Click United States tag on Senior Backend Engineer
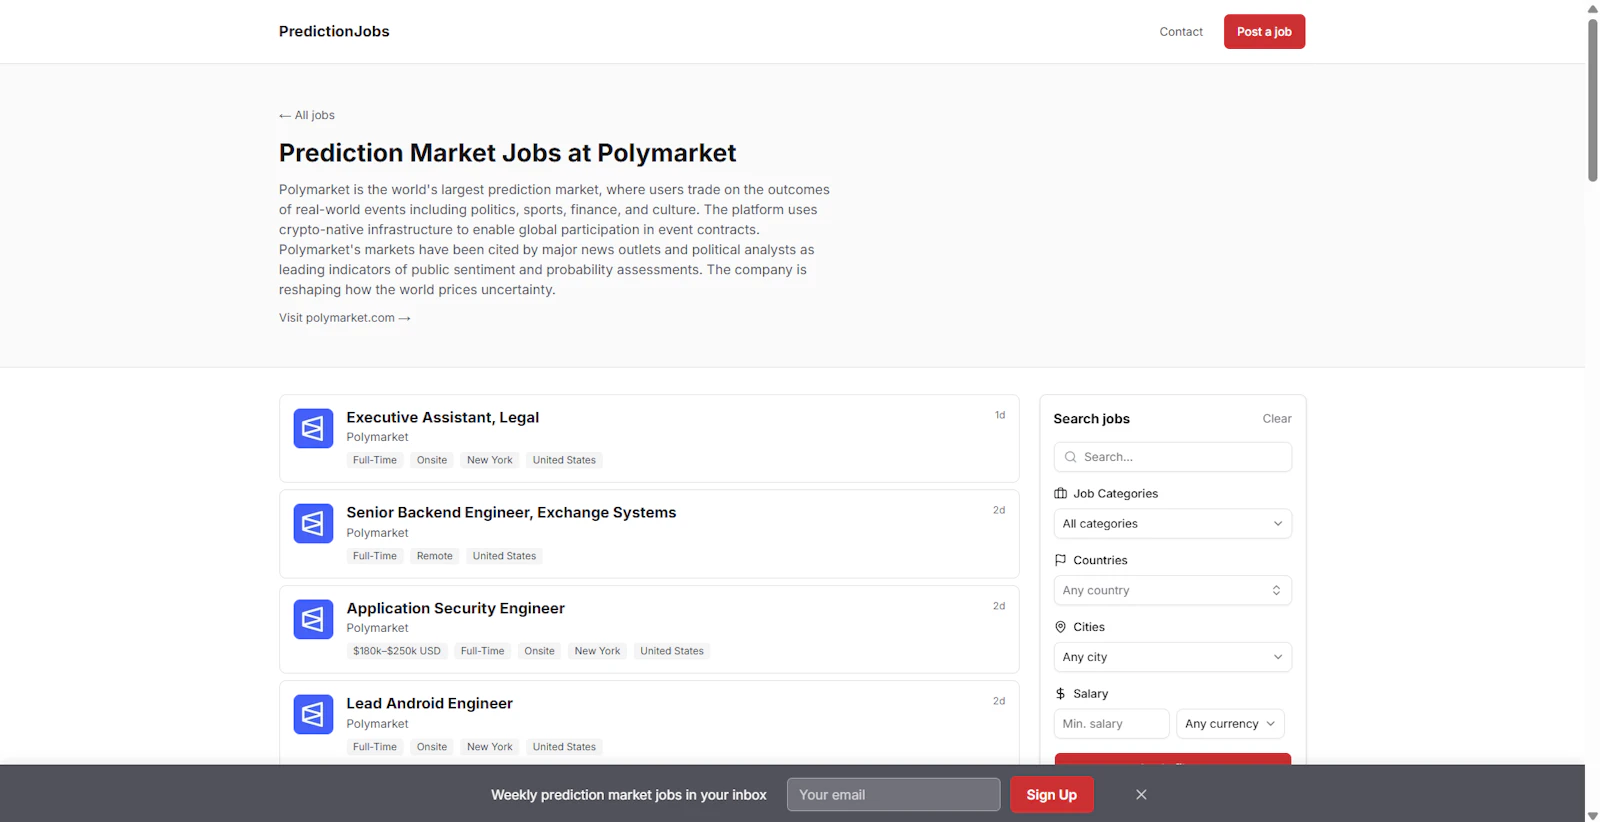The image size is (1600, 822). click(x=504, y=556)
